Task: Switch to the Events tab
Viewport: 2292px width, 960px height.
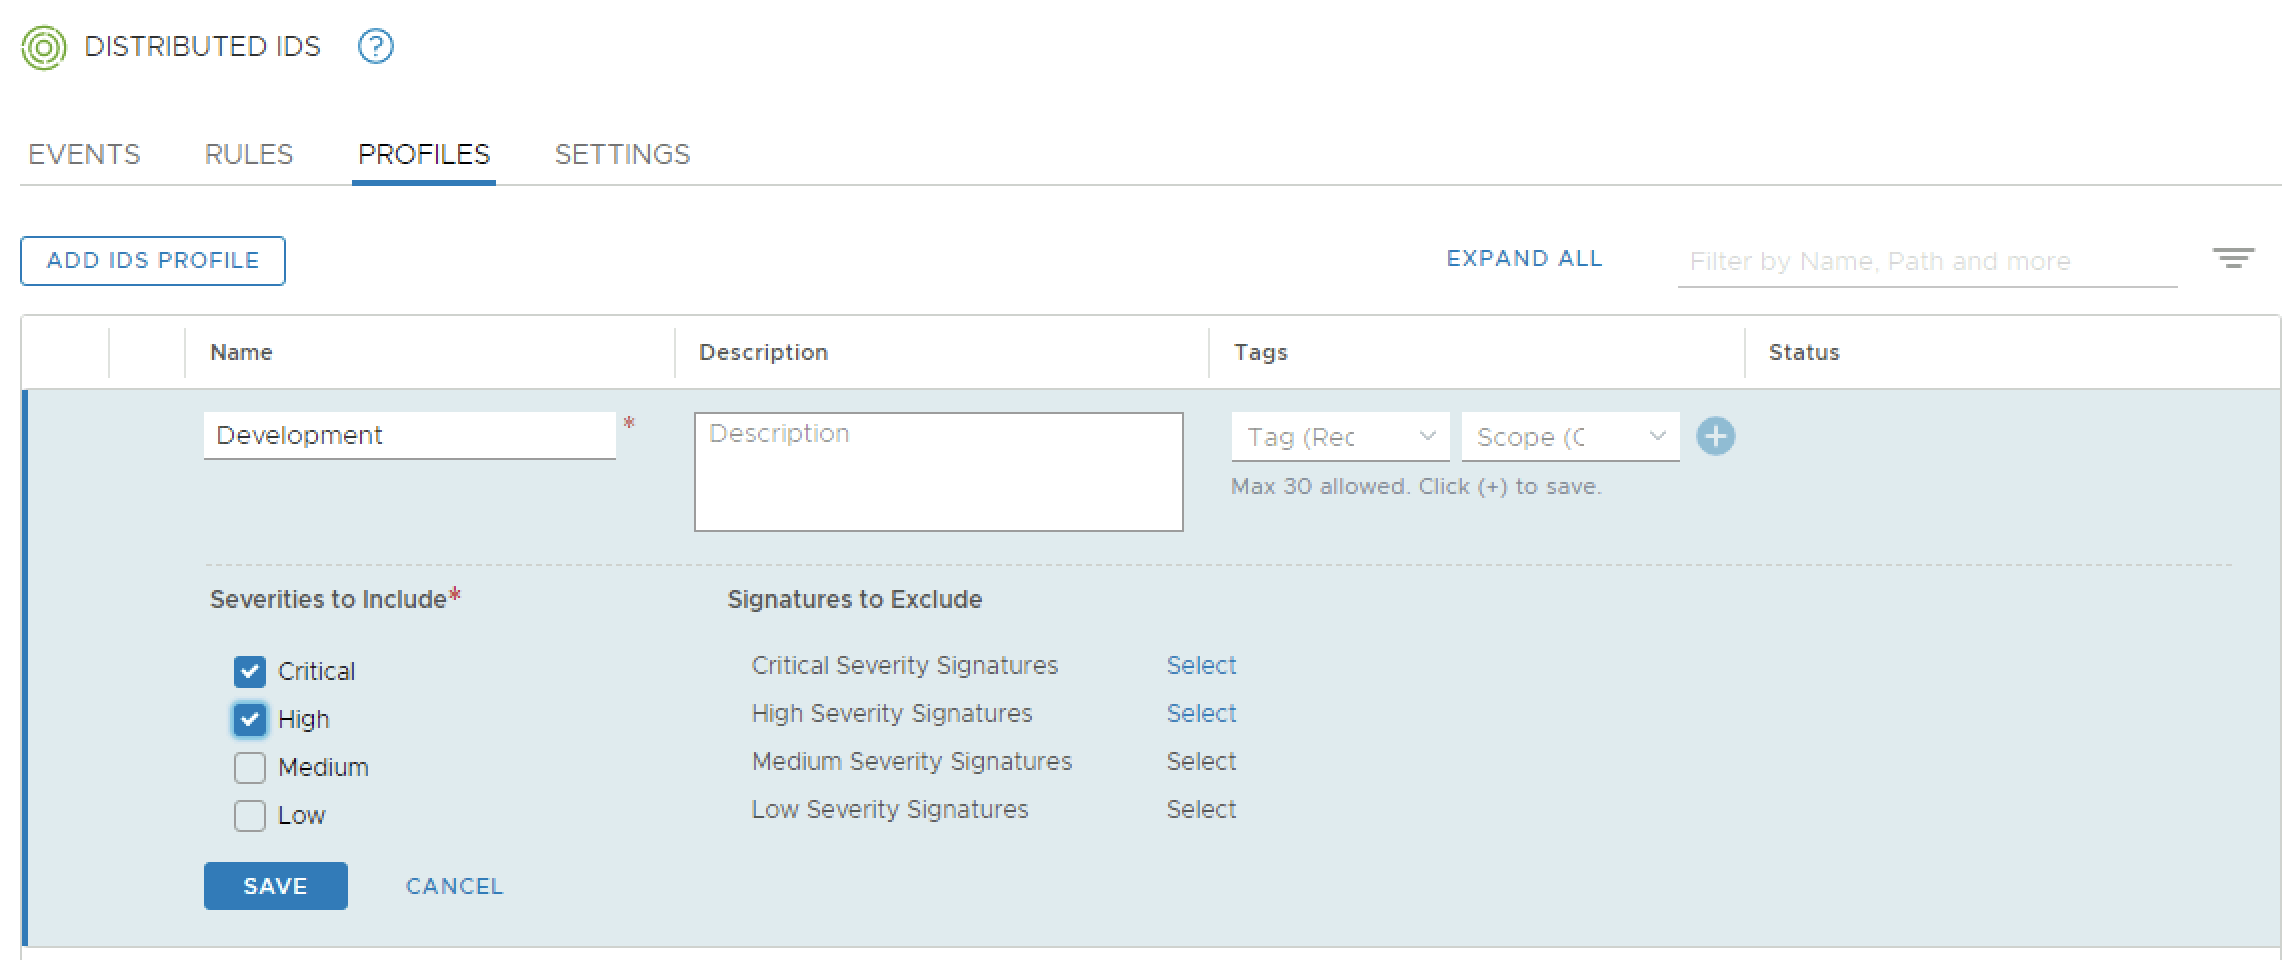Action: (84, 154)
